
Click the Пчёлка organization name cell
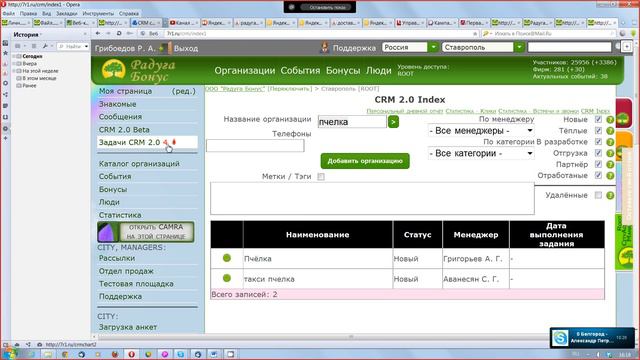coord(318,258)
